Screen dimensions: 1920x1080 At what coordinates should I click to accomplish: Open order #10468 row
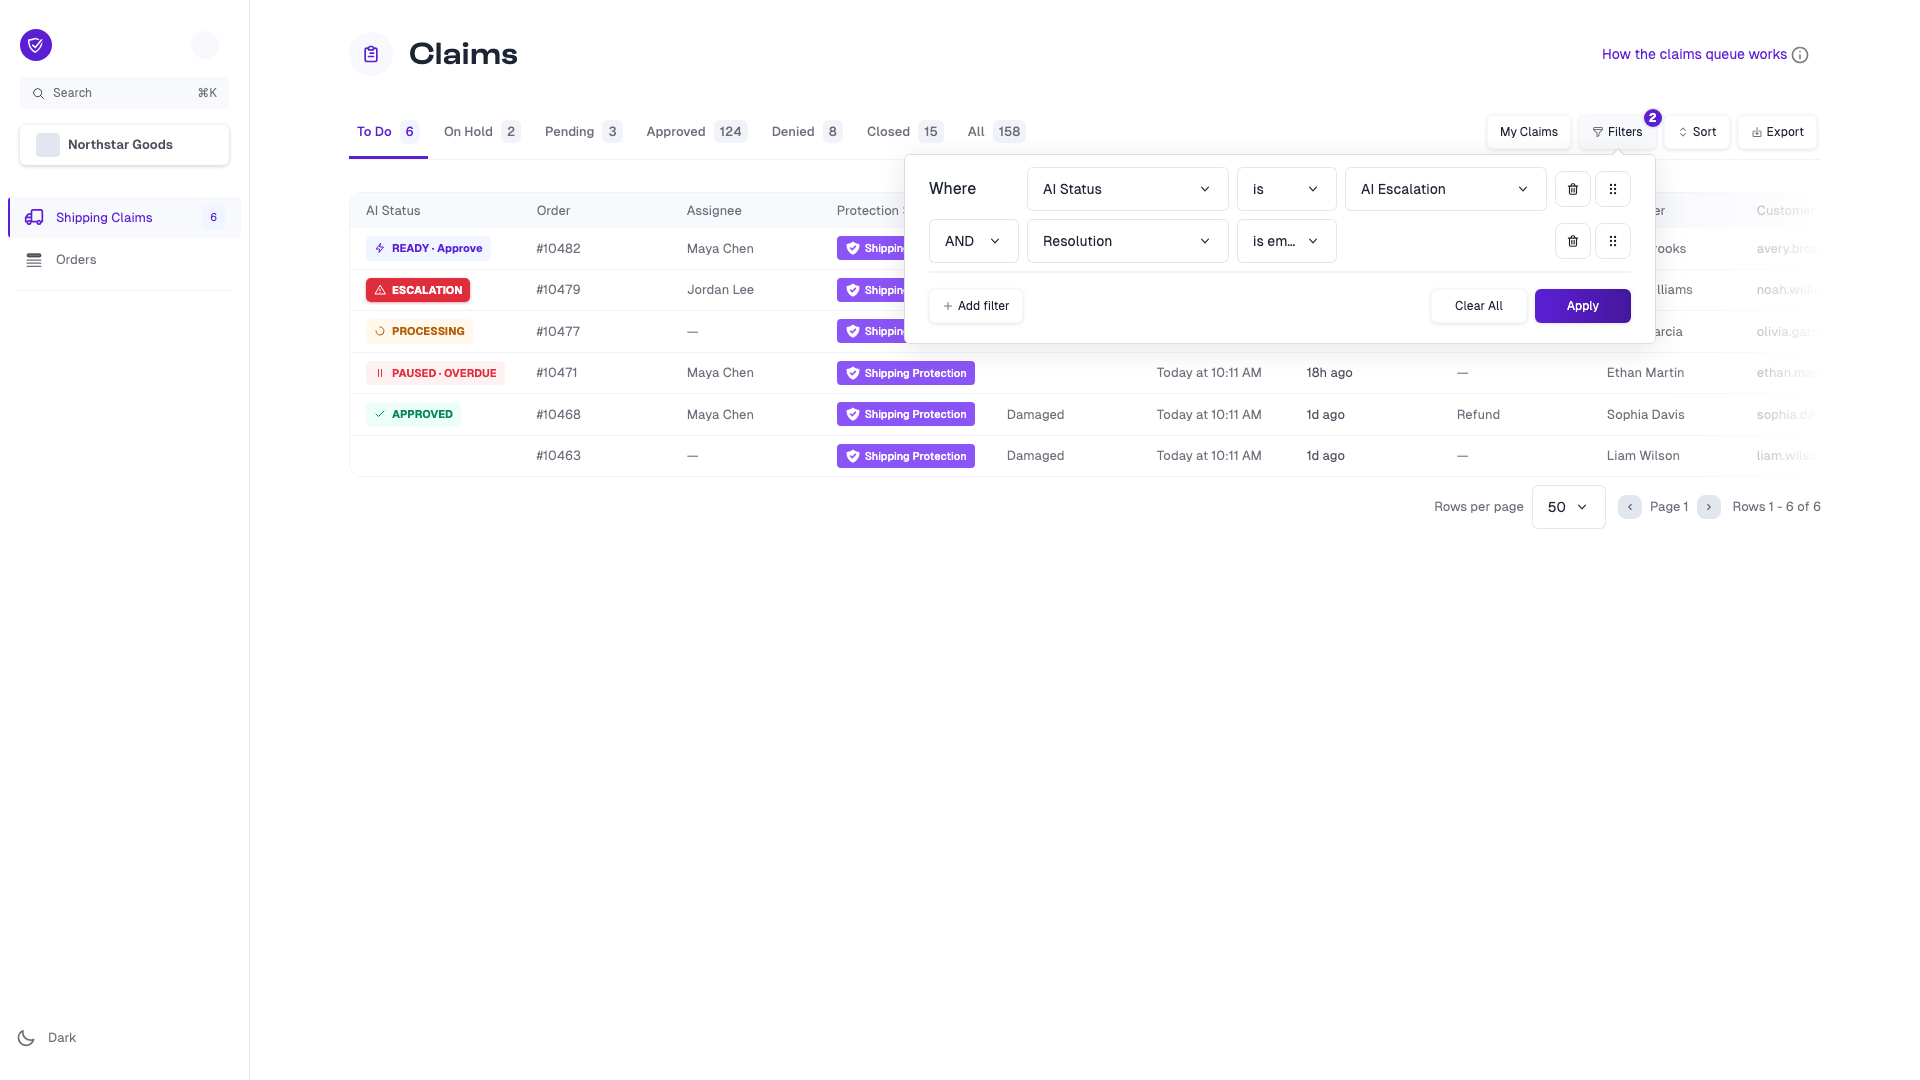tap(1085, 414)
